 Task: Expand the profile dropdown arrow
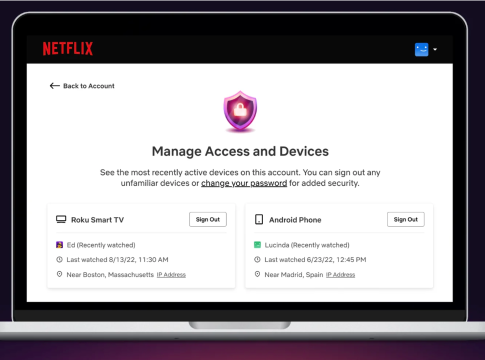435,49
